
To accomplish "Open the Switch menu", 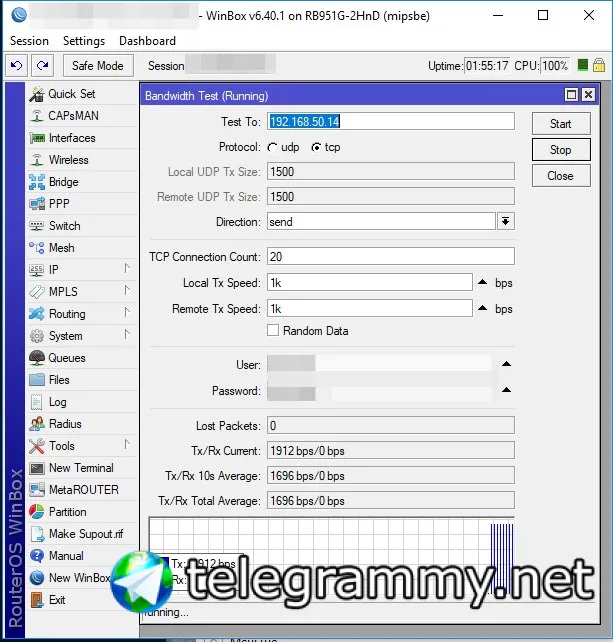I will [x=81, y=226].
